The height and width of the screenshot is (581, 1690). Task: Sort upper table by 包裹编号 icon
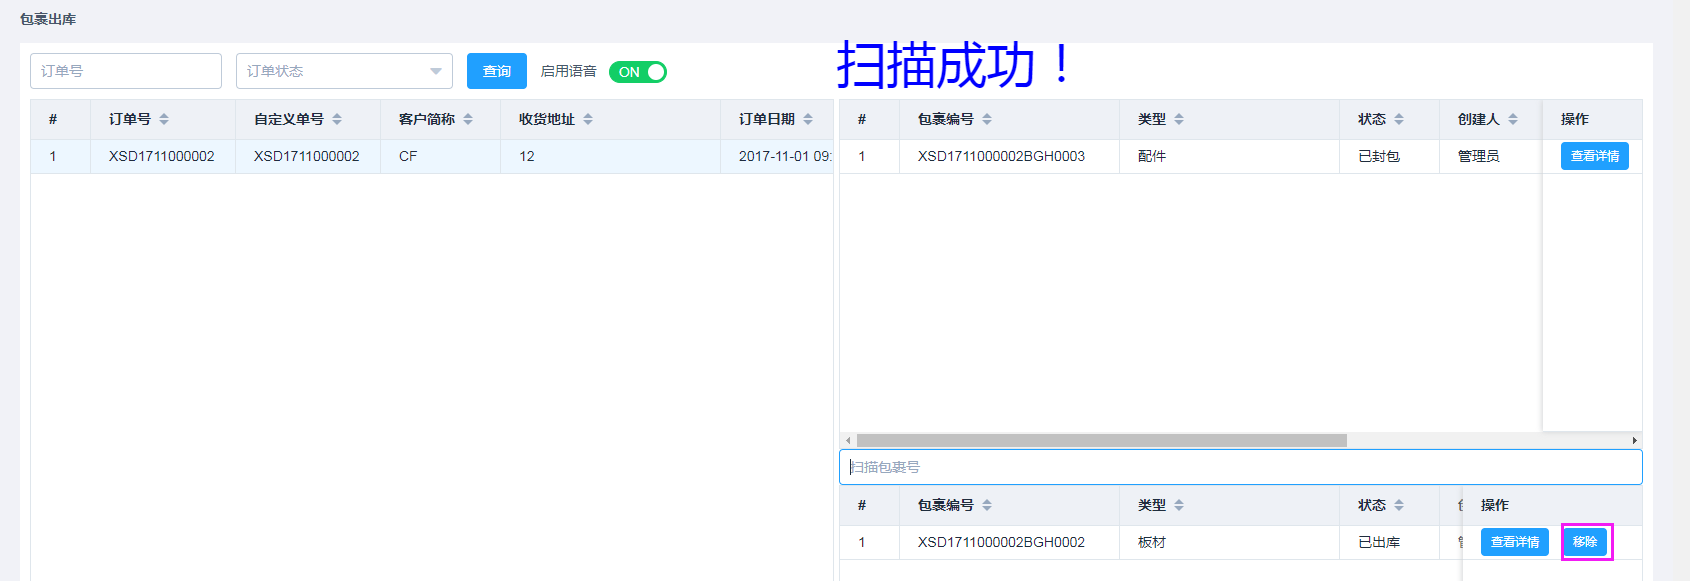987,119
